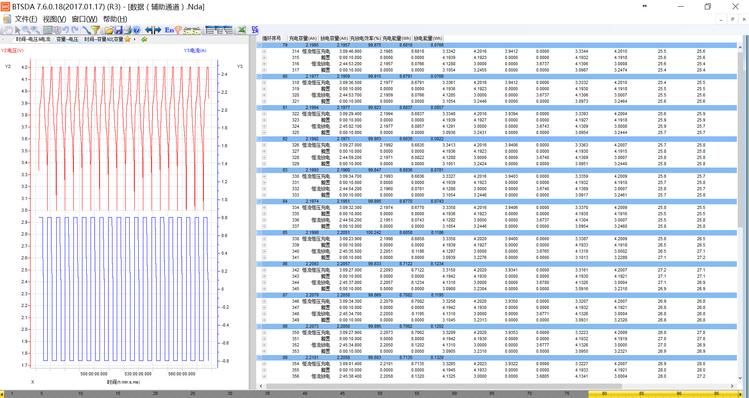
Task: Collapse cycle 85 row in the table
Action: tap(259, 233)
